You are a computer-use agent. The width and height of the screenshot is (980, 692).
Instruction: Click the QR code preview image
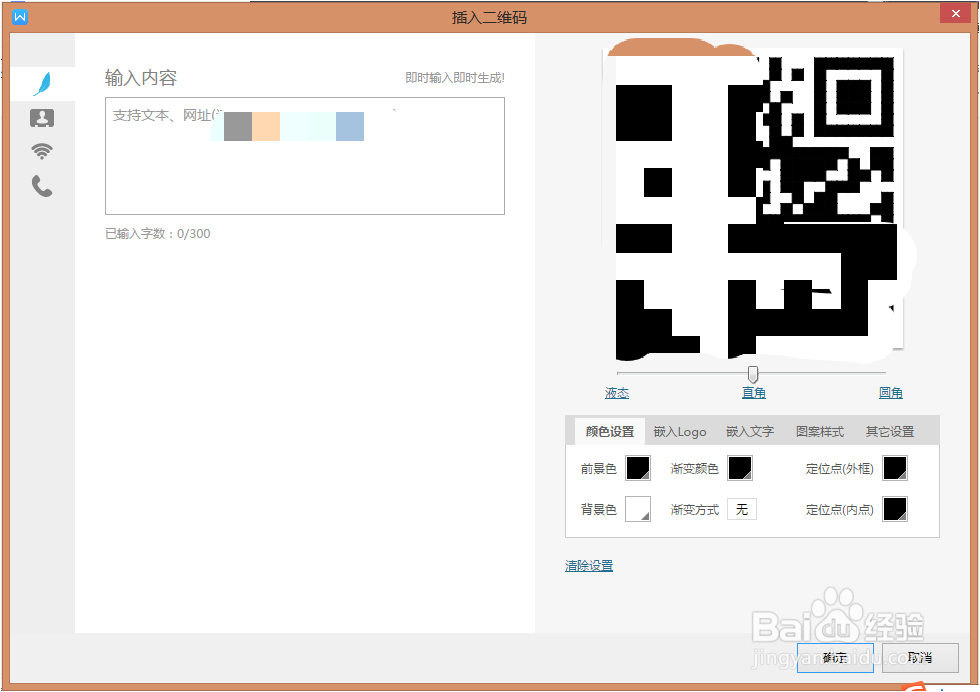(x=753, y=200)
